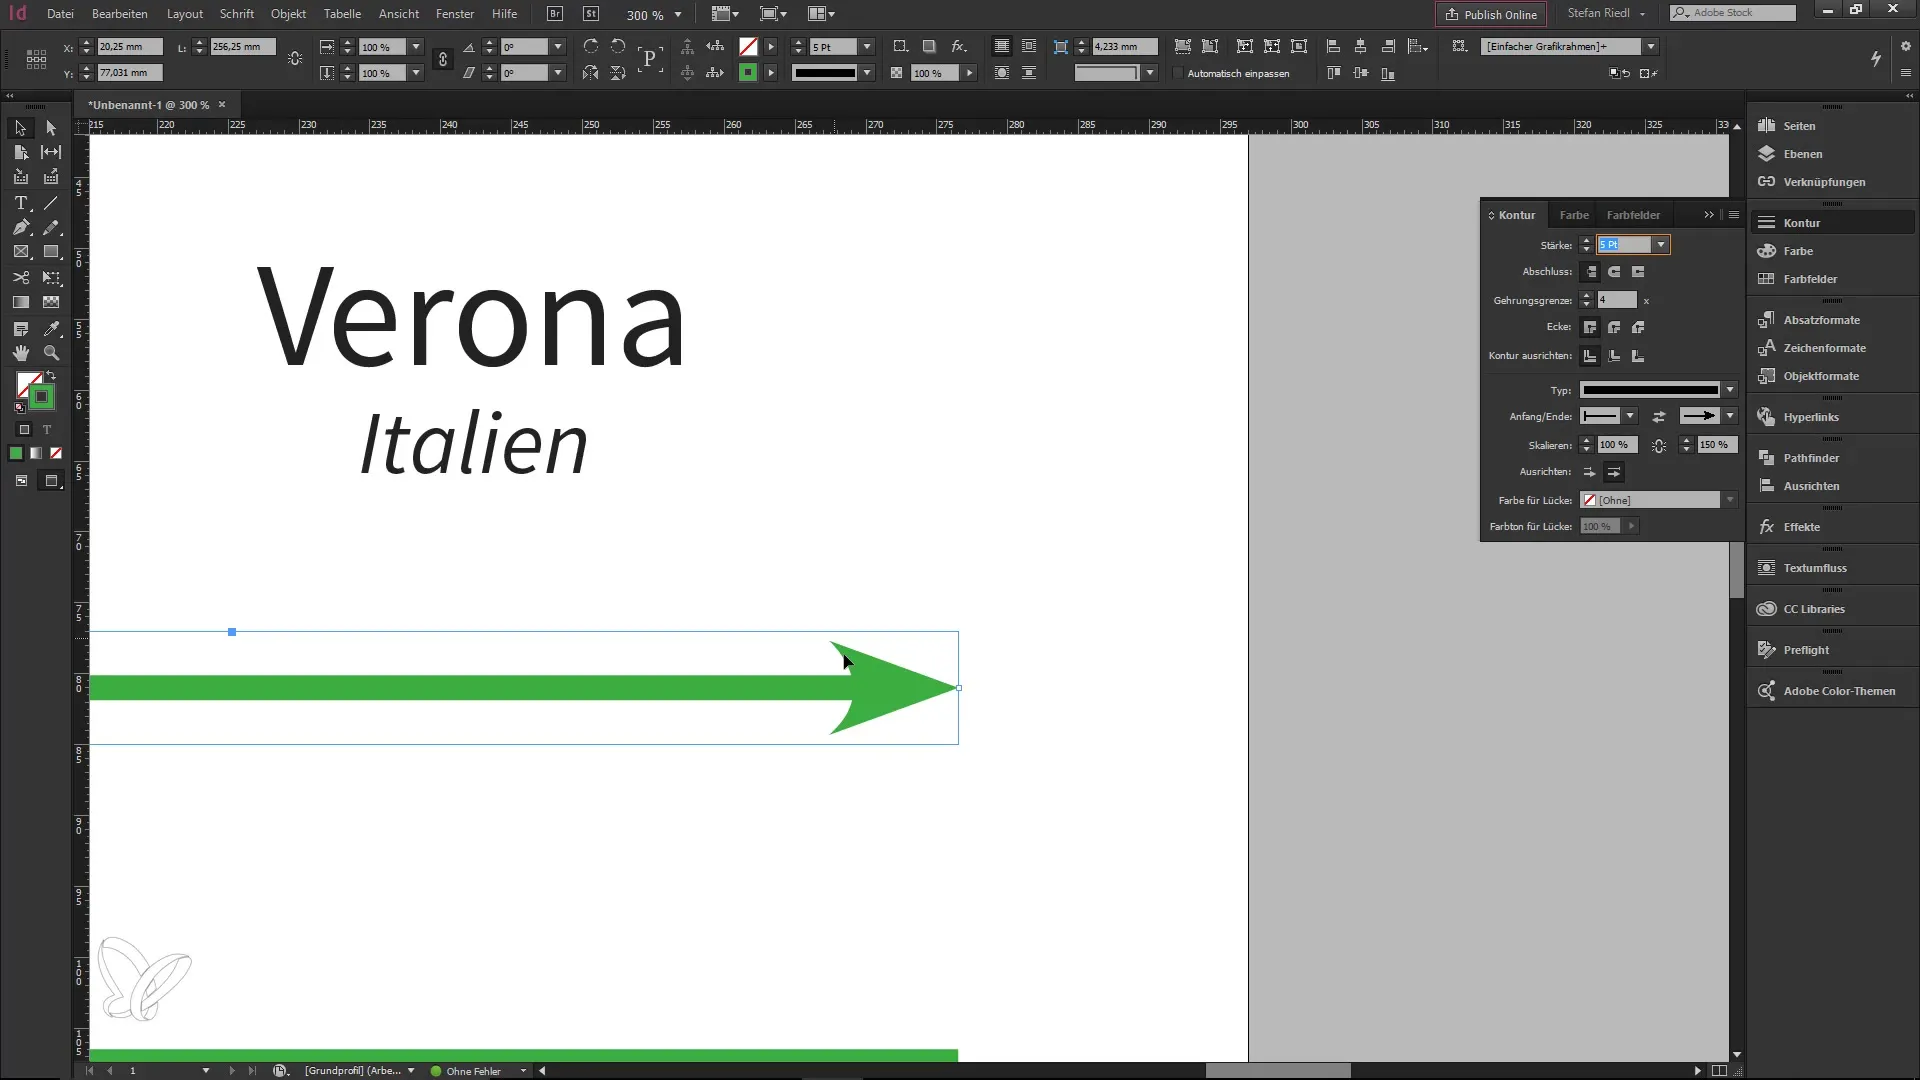The image size is (1920, 1080).
Task: Click the Gehrungsgrenze value field
Action: point(1616,300)
